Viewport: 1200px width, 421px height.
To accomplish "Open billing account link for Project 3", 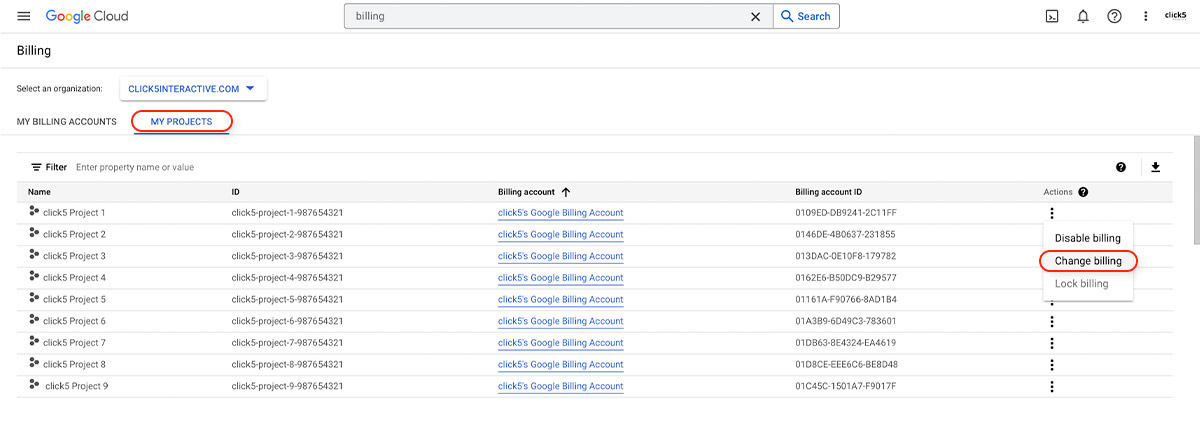I will (560, 256).
